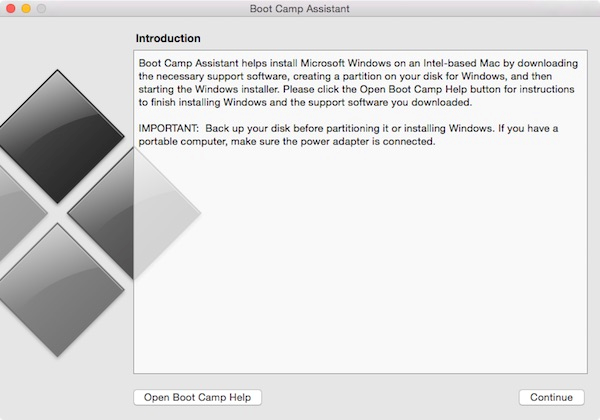
Task: Minimize the Boot Camp Assistant window
Action: (26, 8)
